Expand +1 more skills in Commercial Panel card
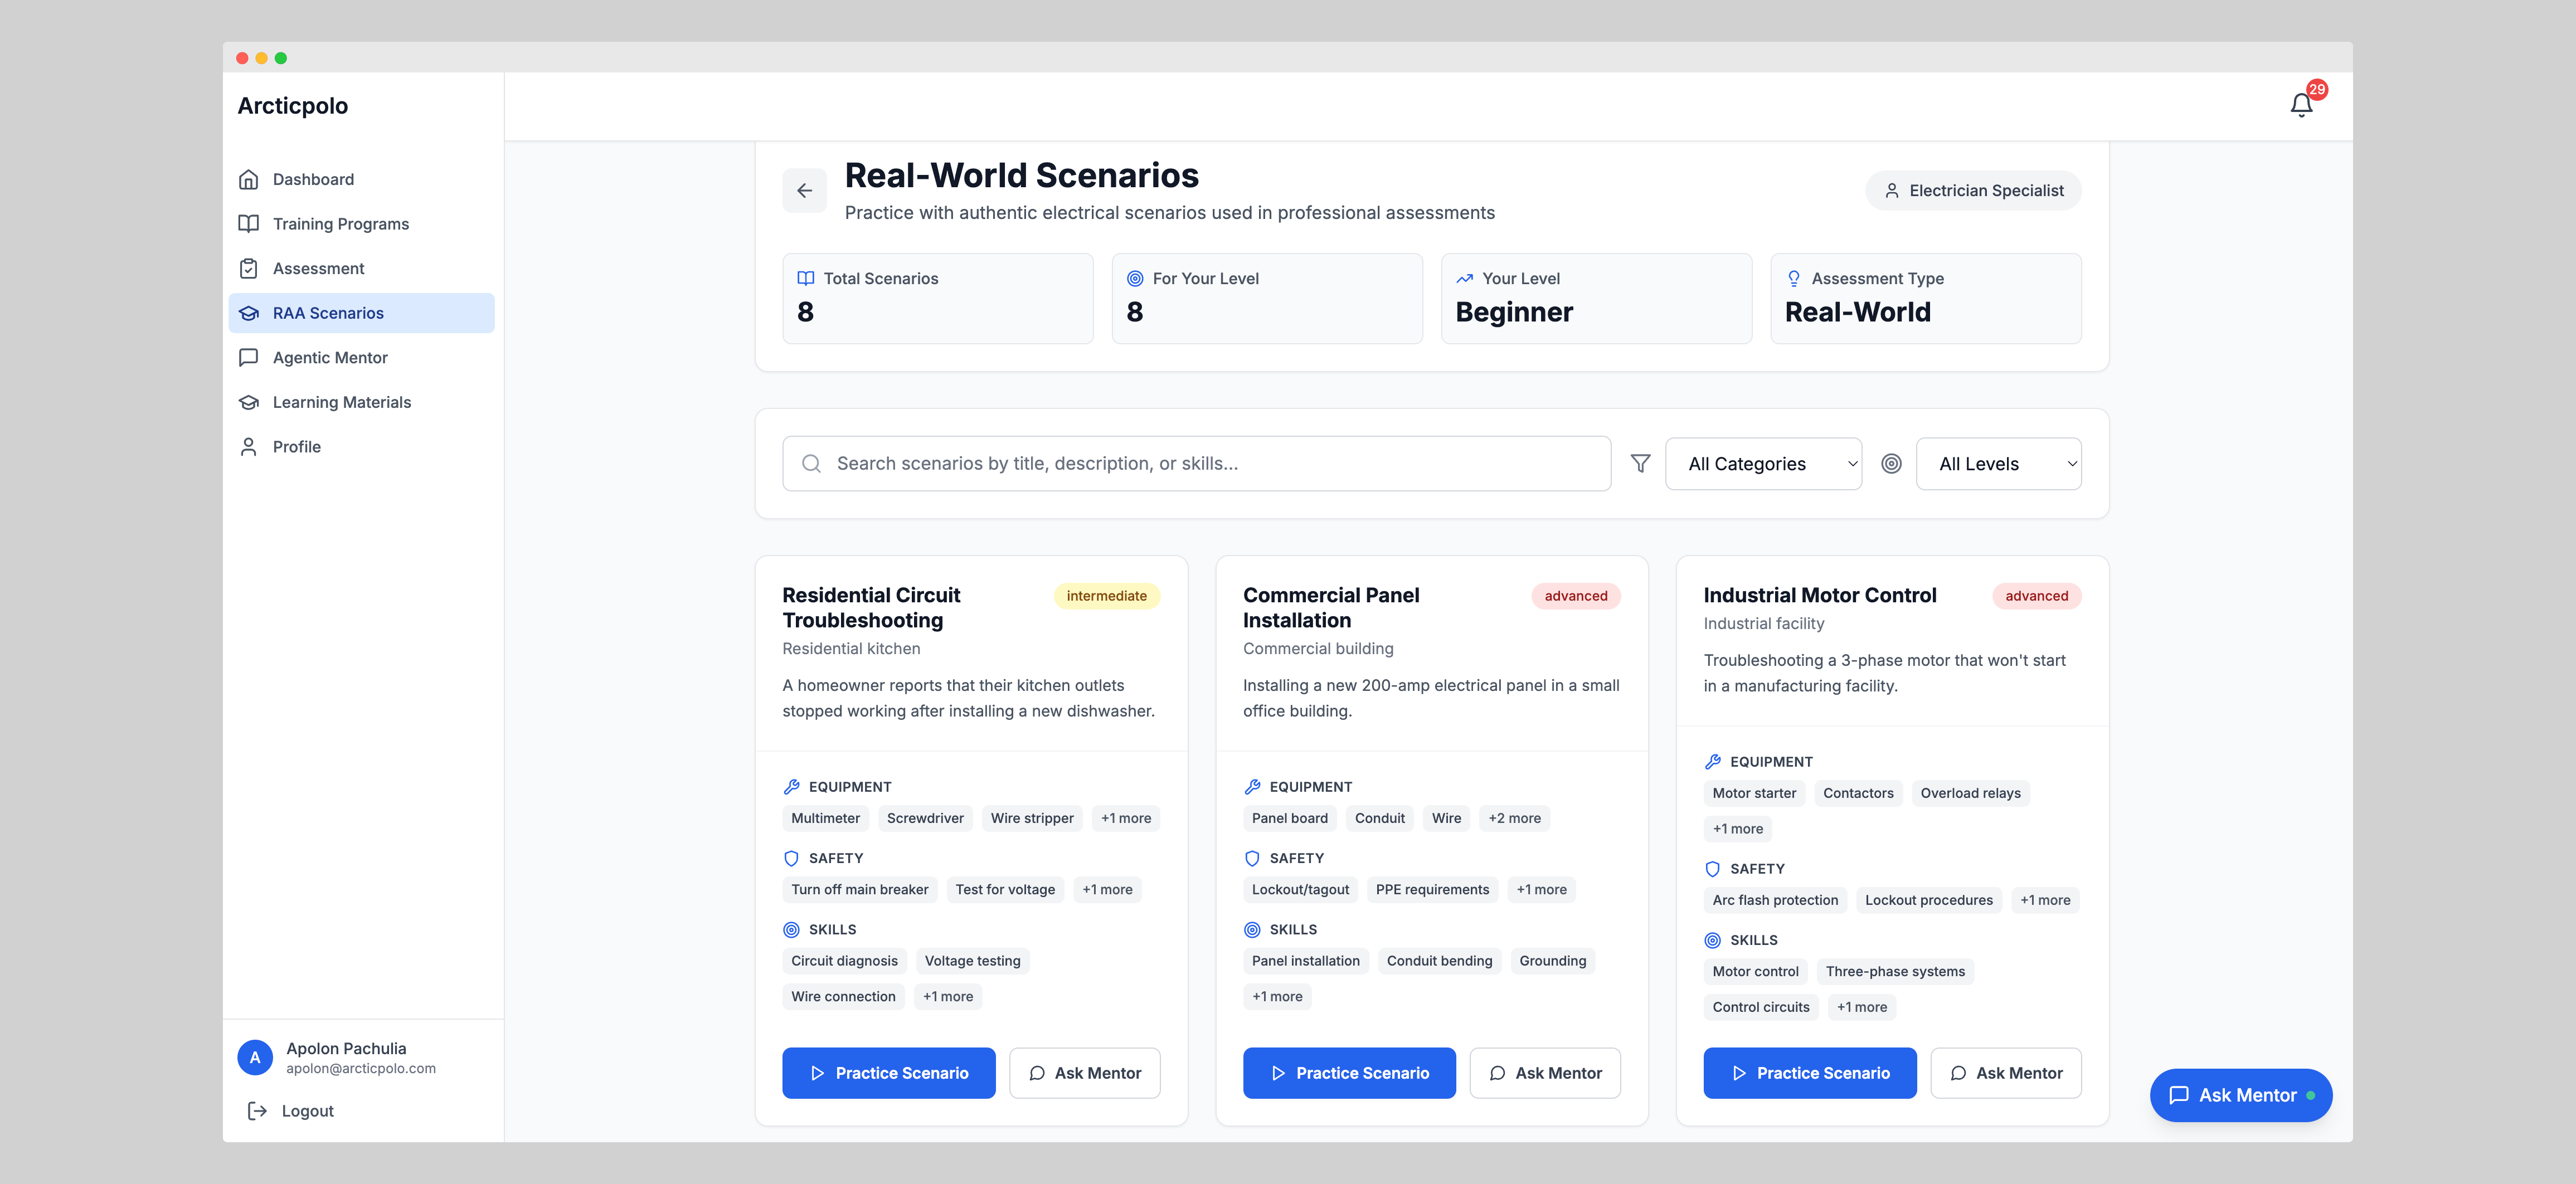This screenshot has height=1184, width=2576. tap(1277, 996)
